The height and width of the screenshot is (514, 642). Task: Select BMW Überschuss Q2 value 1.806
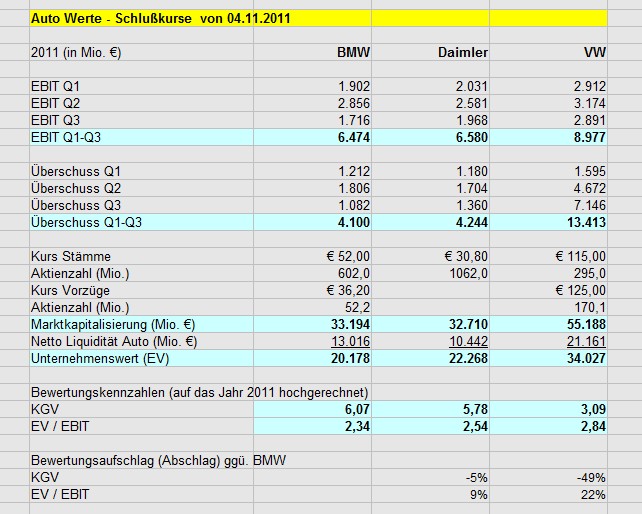pyautogui.click(x=354, y=188)
